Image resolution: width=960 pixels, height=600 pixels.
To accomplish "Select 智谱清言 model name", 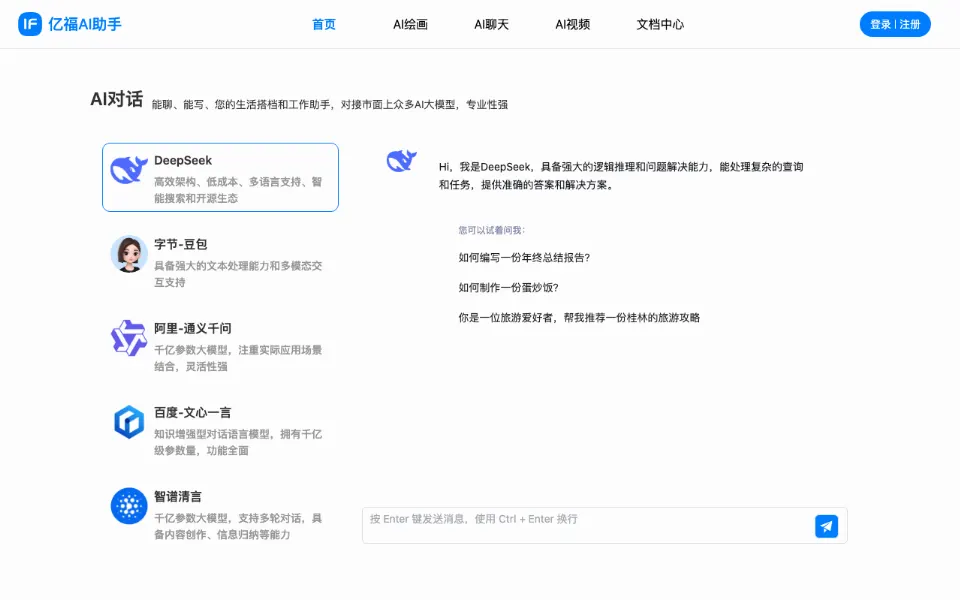I will click(x=178, y=497).
